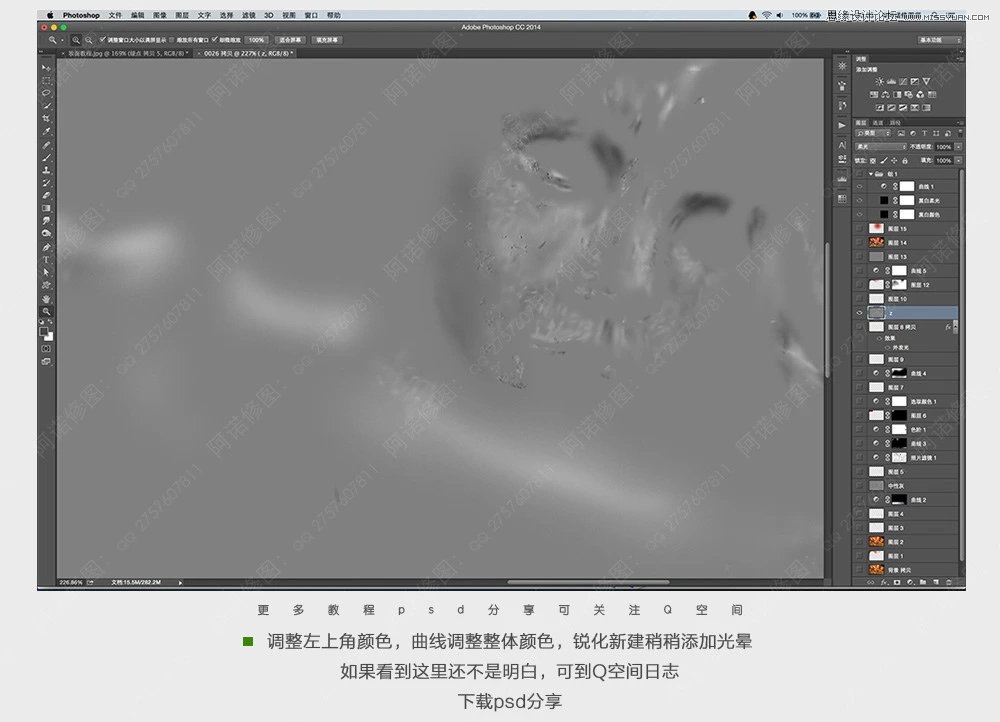Open the status bar info arrow menu
Viewport: 1000px width, 722px height.
coord(180,582)
